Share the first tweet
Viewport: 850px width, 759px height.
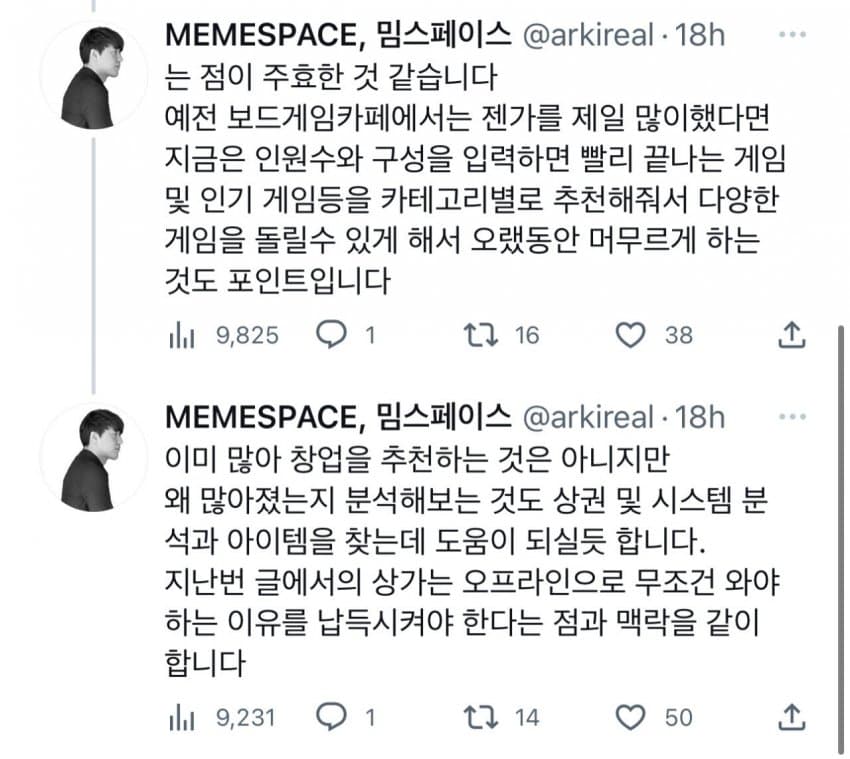coord(792,335)
